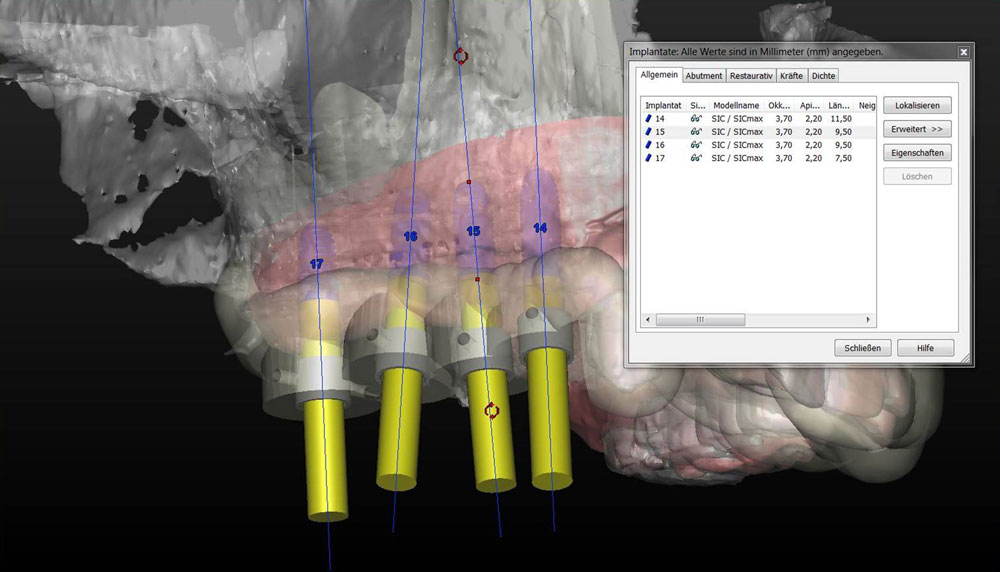The image size is (1000, 572).
Task: Toggle visibility glasses icon for implant 16
Action: point(696,145)
